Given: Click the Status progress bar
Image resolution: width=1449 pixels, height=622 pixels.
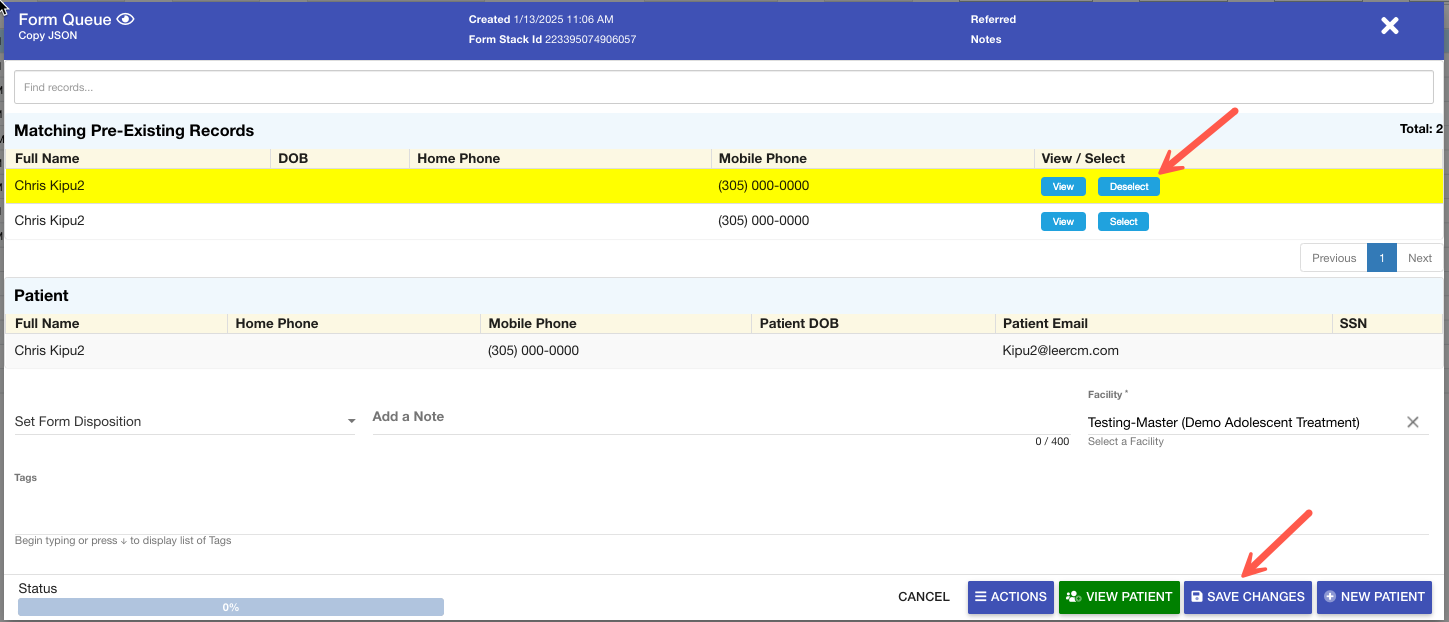Looking at the screenshot, I should coord(231,607).
